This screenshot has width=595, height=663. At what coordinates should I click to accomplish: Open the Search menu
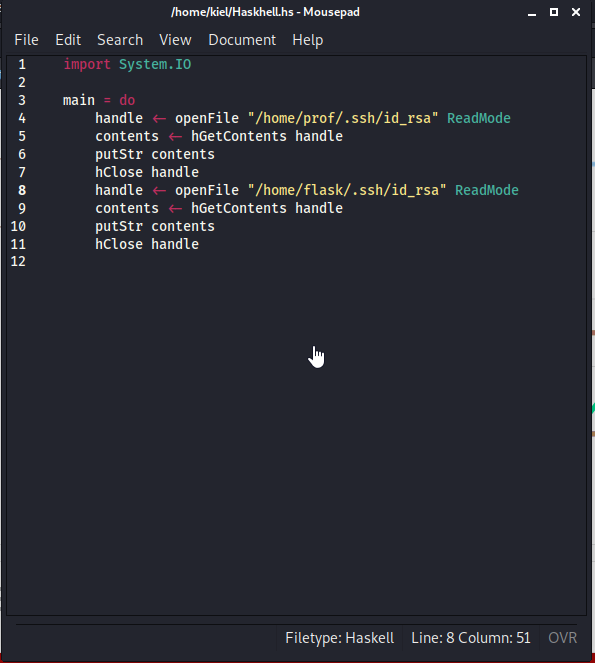(x=120, y=40)
